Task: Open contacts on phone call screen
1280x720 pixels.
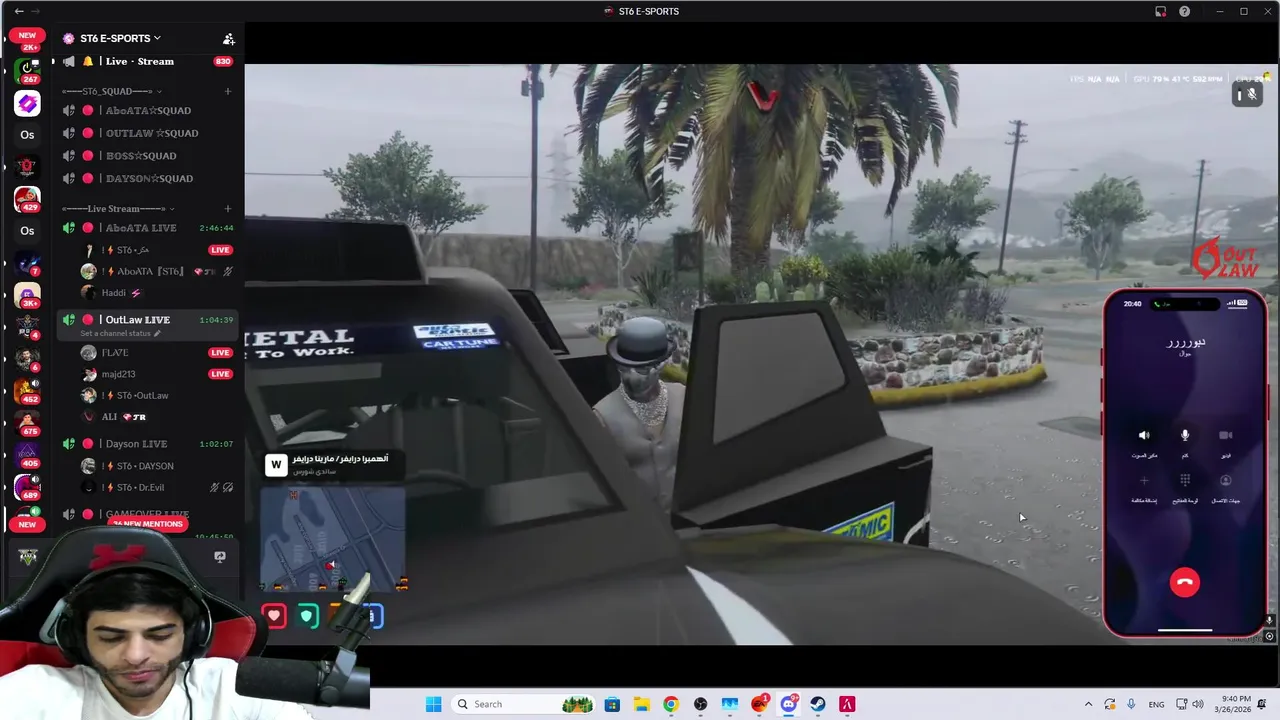Action: 1226,481
